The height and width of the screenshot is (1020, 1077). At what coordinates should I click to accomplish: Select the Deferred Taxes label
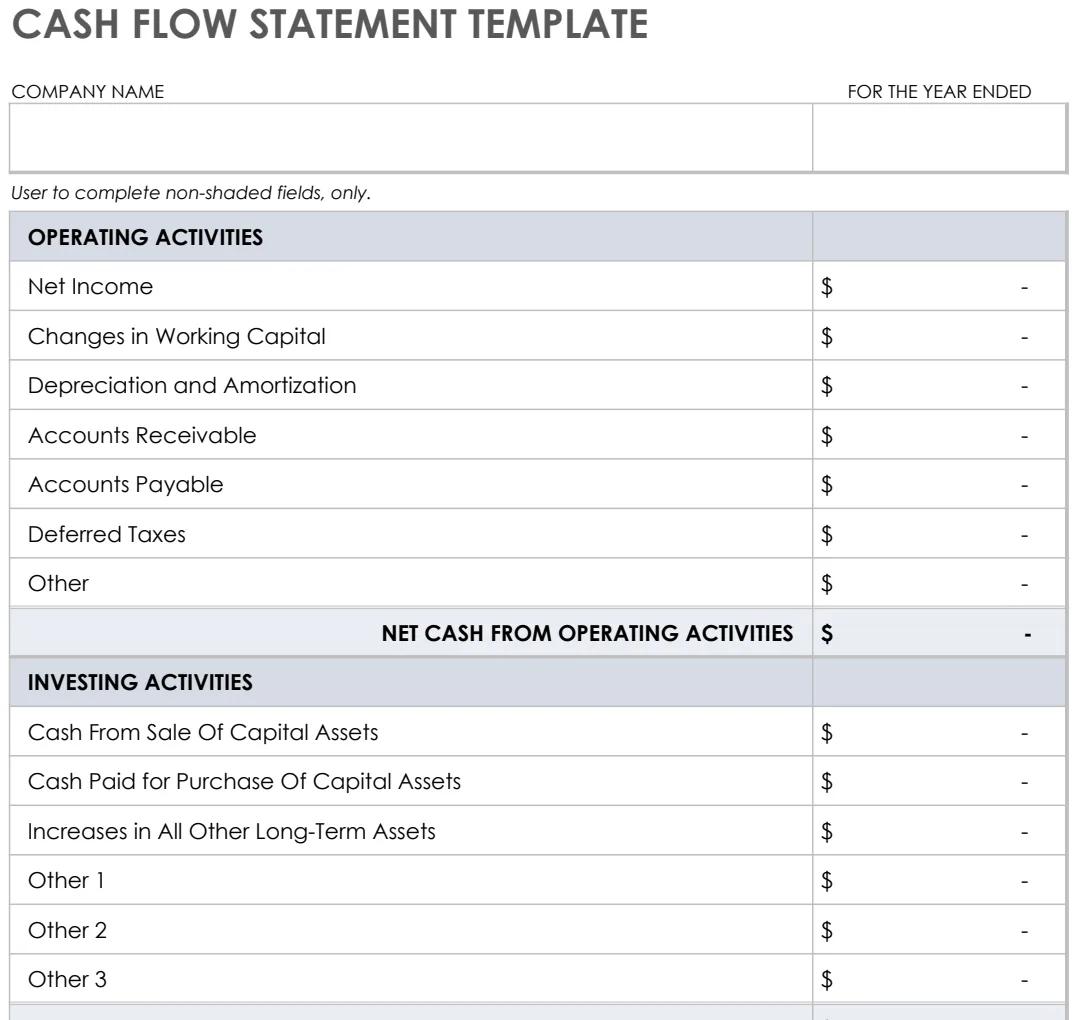click(106, 534)
